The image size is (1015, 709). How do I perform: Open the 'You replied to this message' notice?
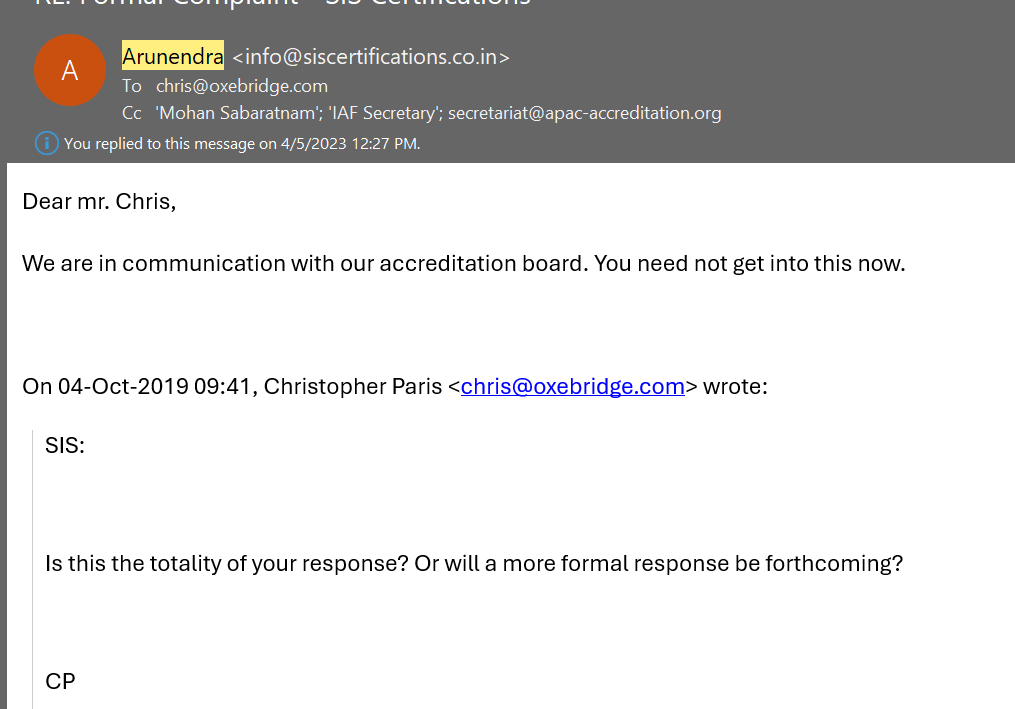[x=241, y=144]
